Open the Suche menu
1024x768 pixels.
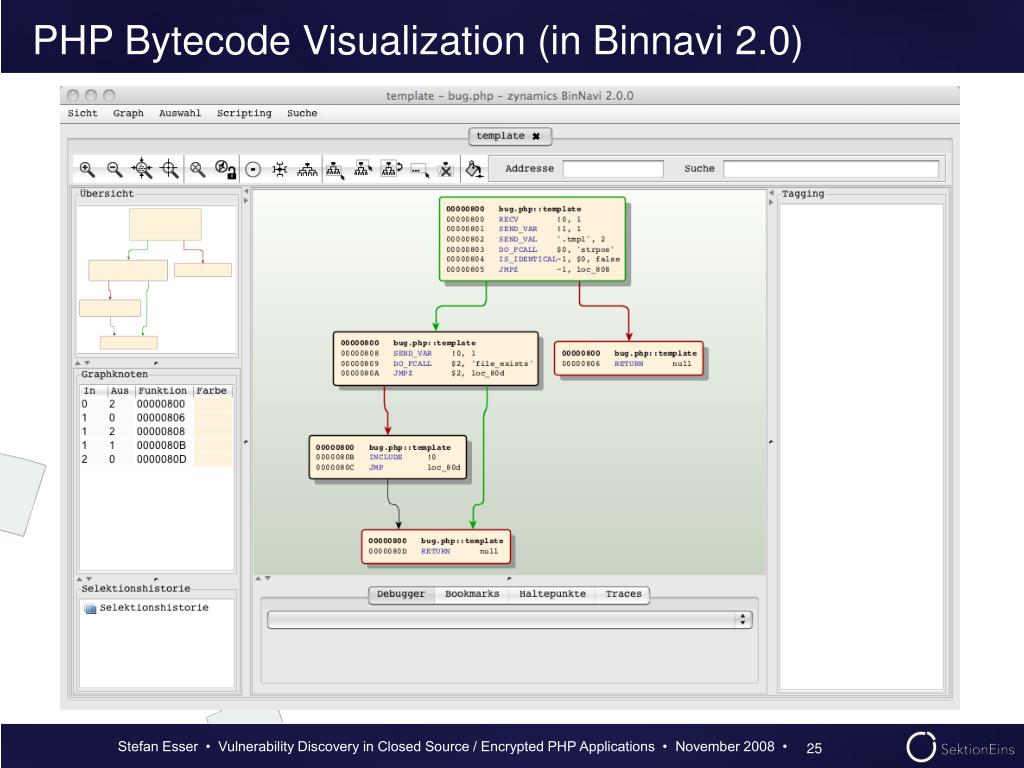pos(302,113)
